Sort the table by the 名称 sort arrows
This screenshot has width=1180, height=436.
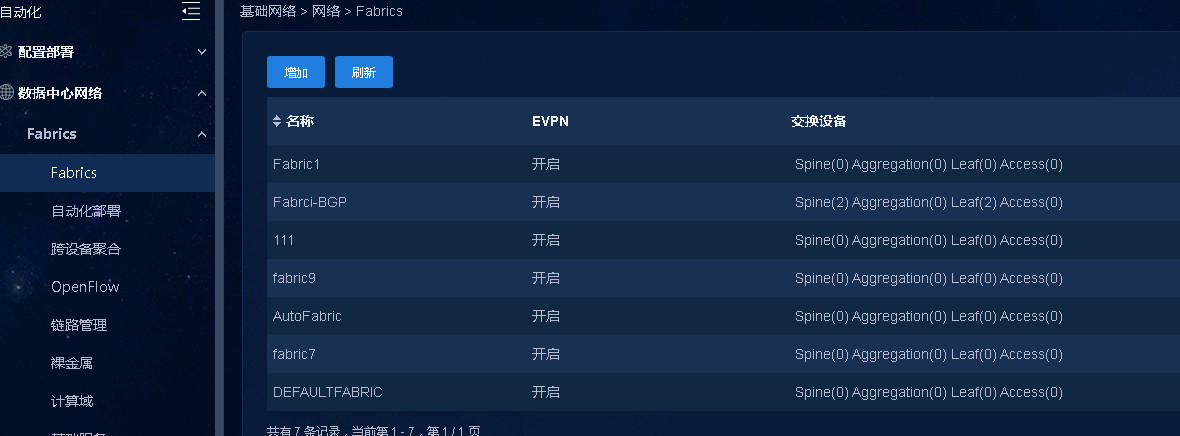coord(277,121)
